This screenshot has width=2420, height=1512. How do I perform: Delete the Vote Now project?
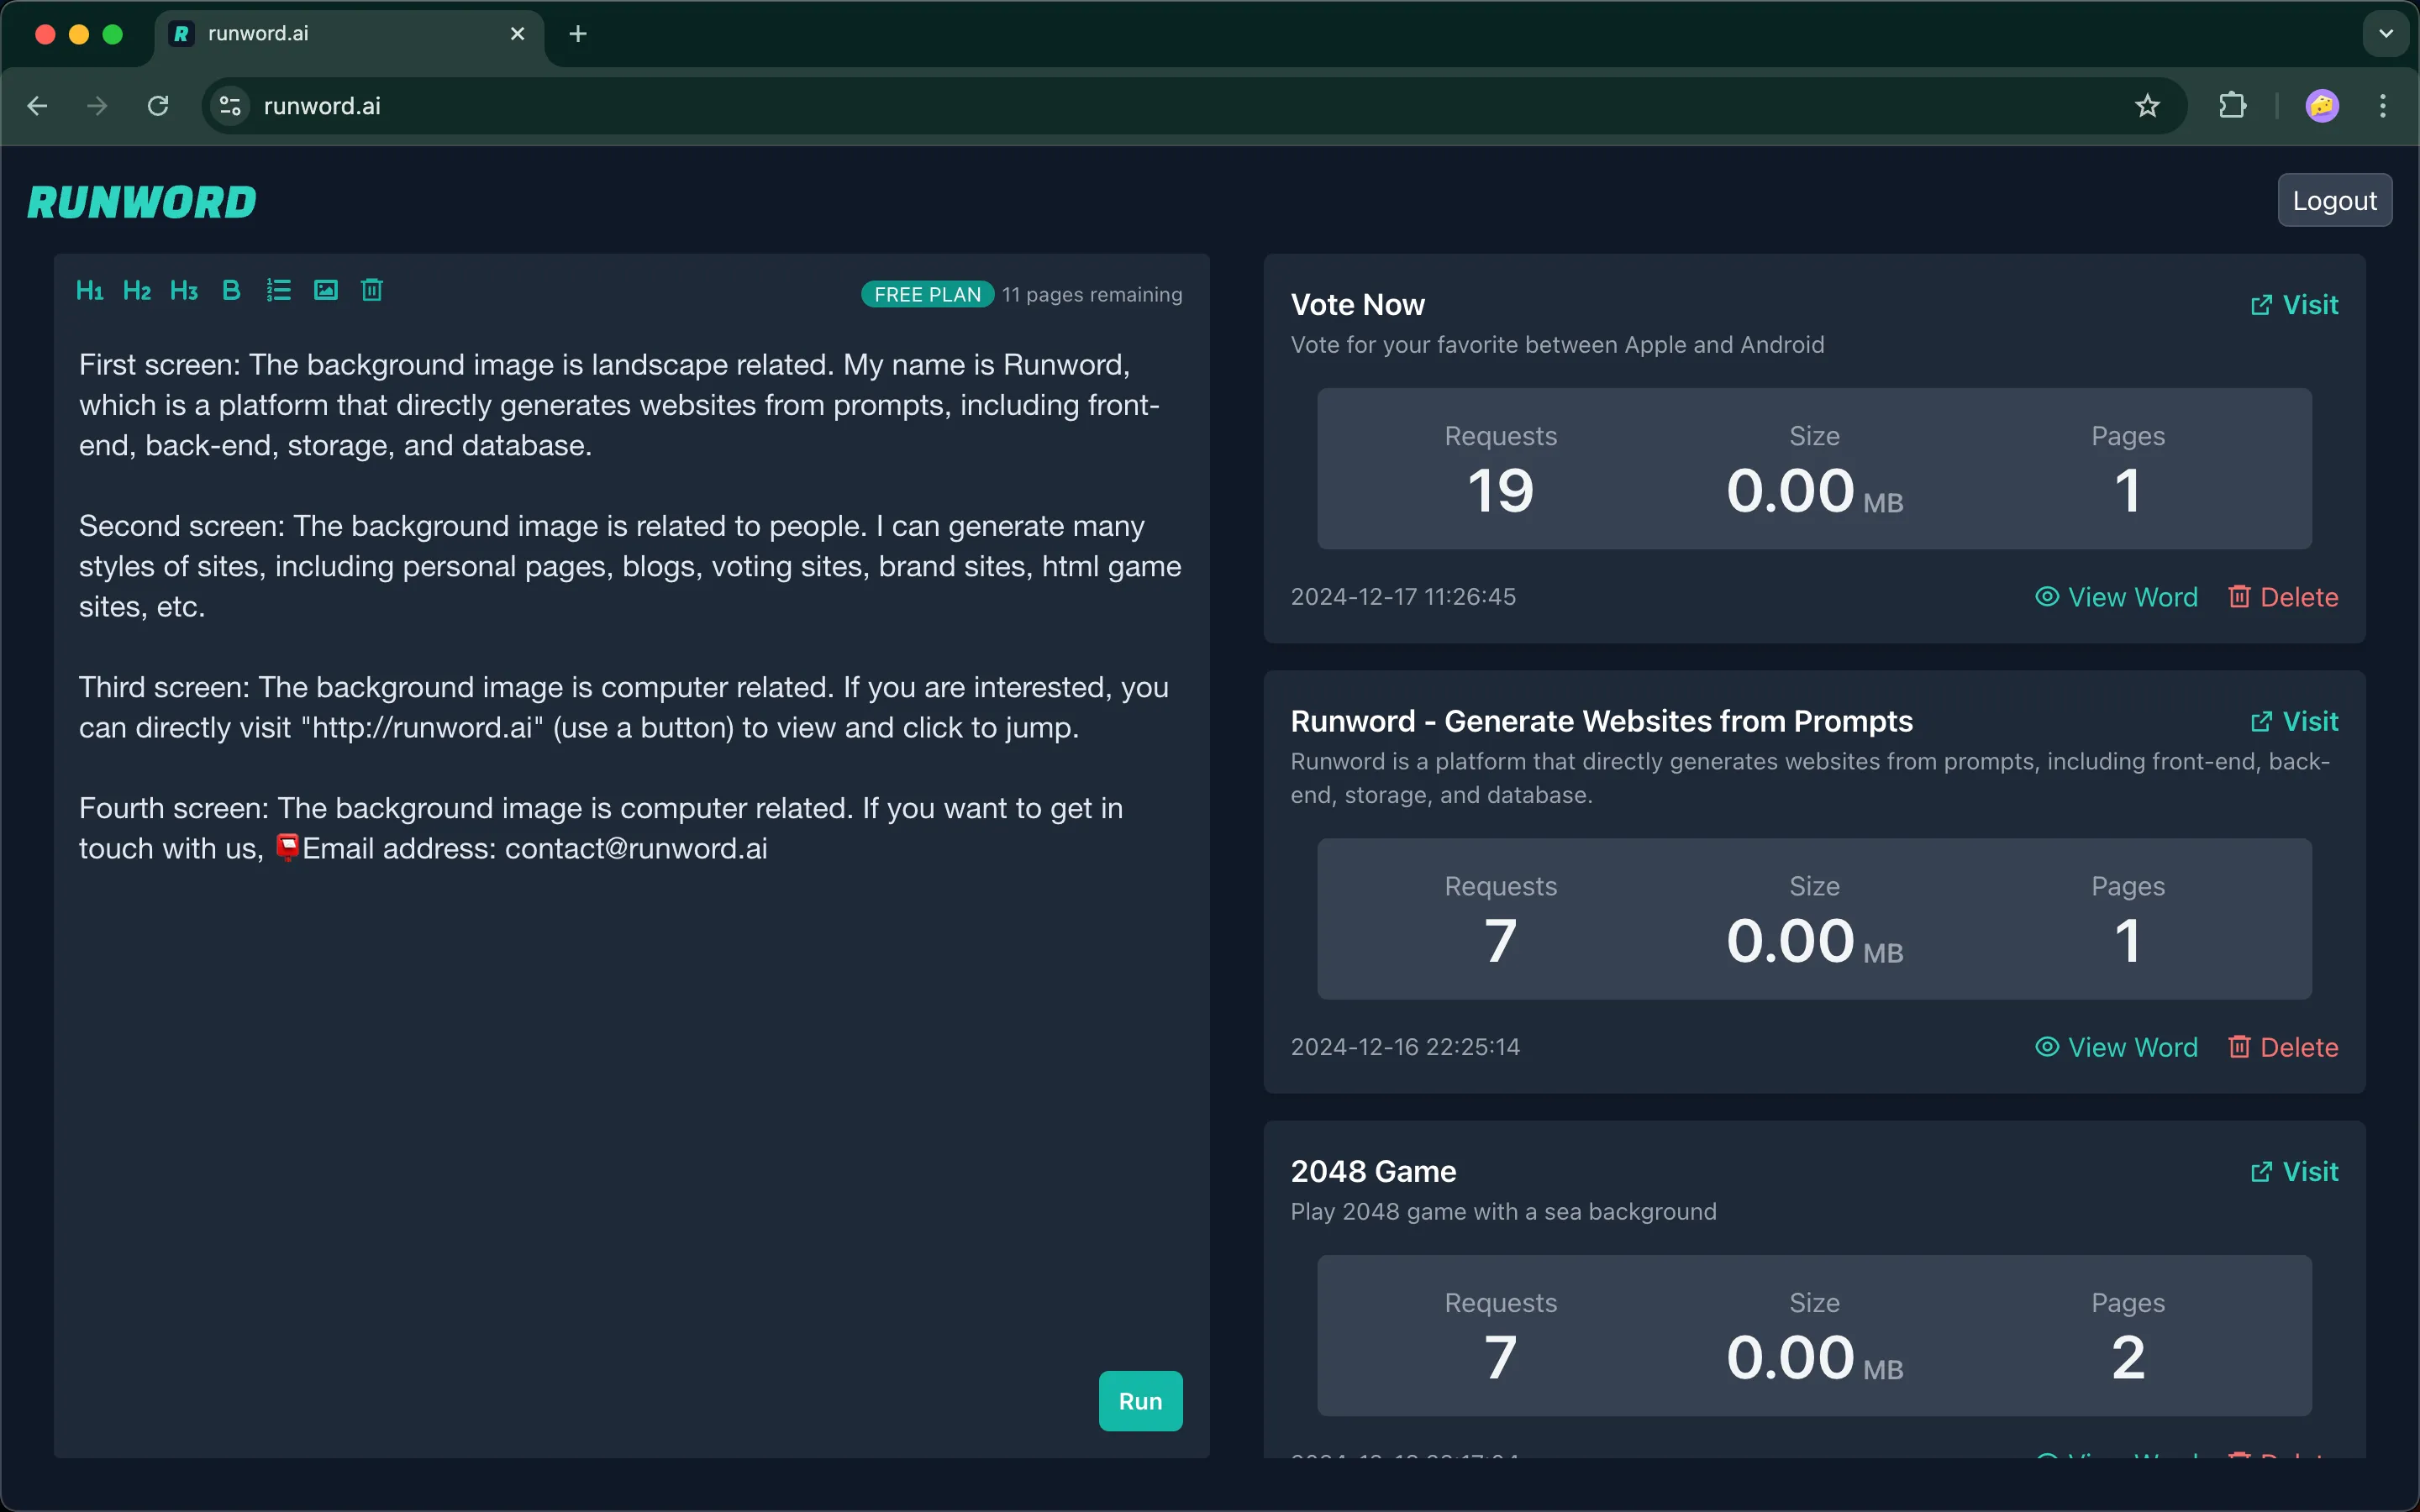tap(2285, 596)
